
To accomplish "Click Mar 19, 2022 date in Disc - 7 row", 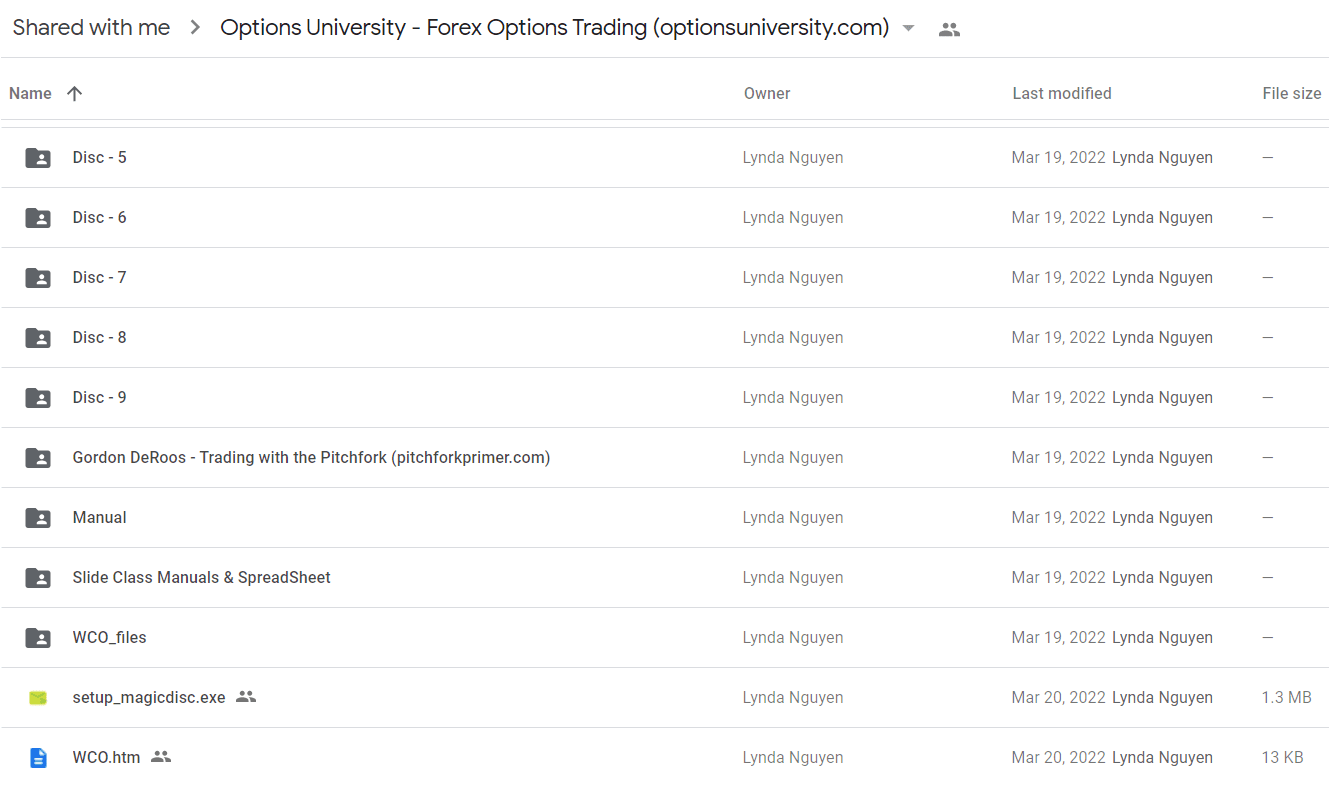I will (1059, 277).
